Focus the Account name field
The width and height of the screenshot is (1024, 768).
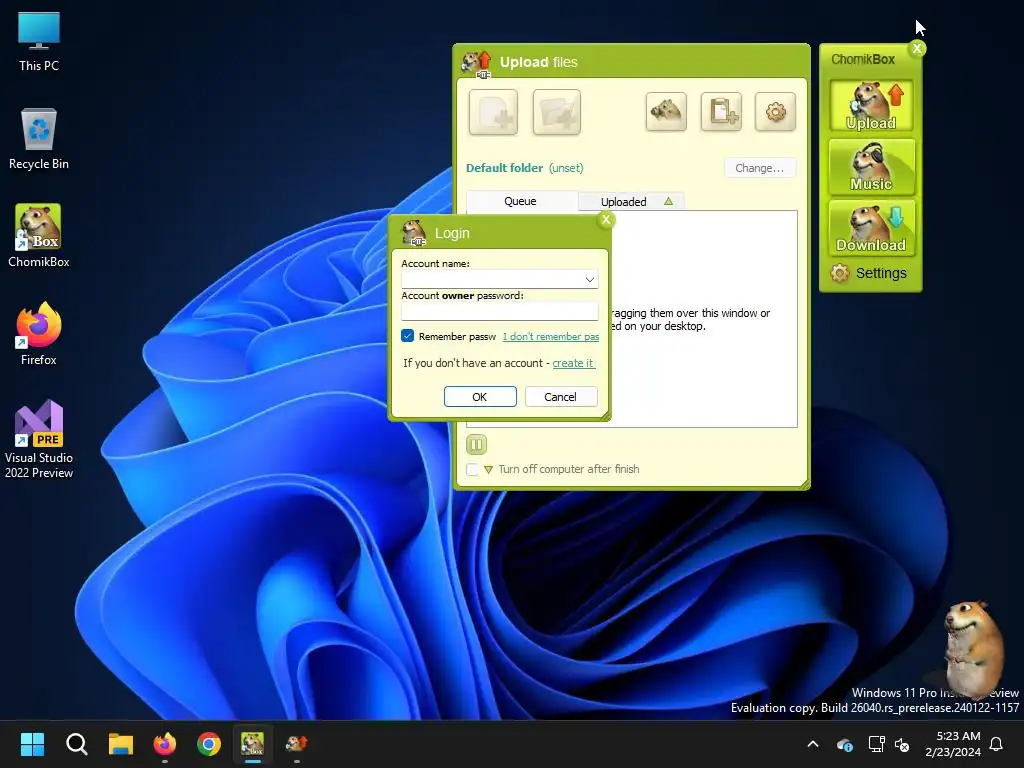click(x=500, y=280)
